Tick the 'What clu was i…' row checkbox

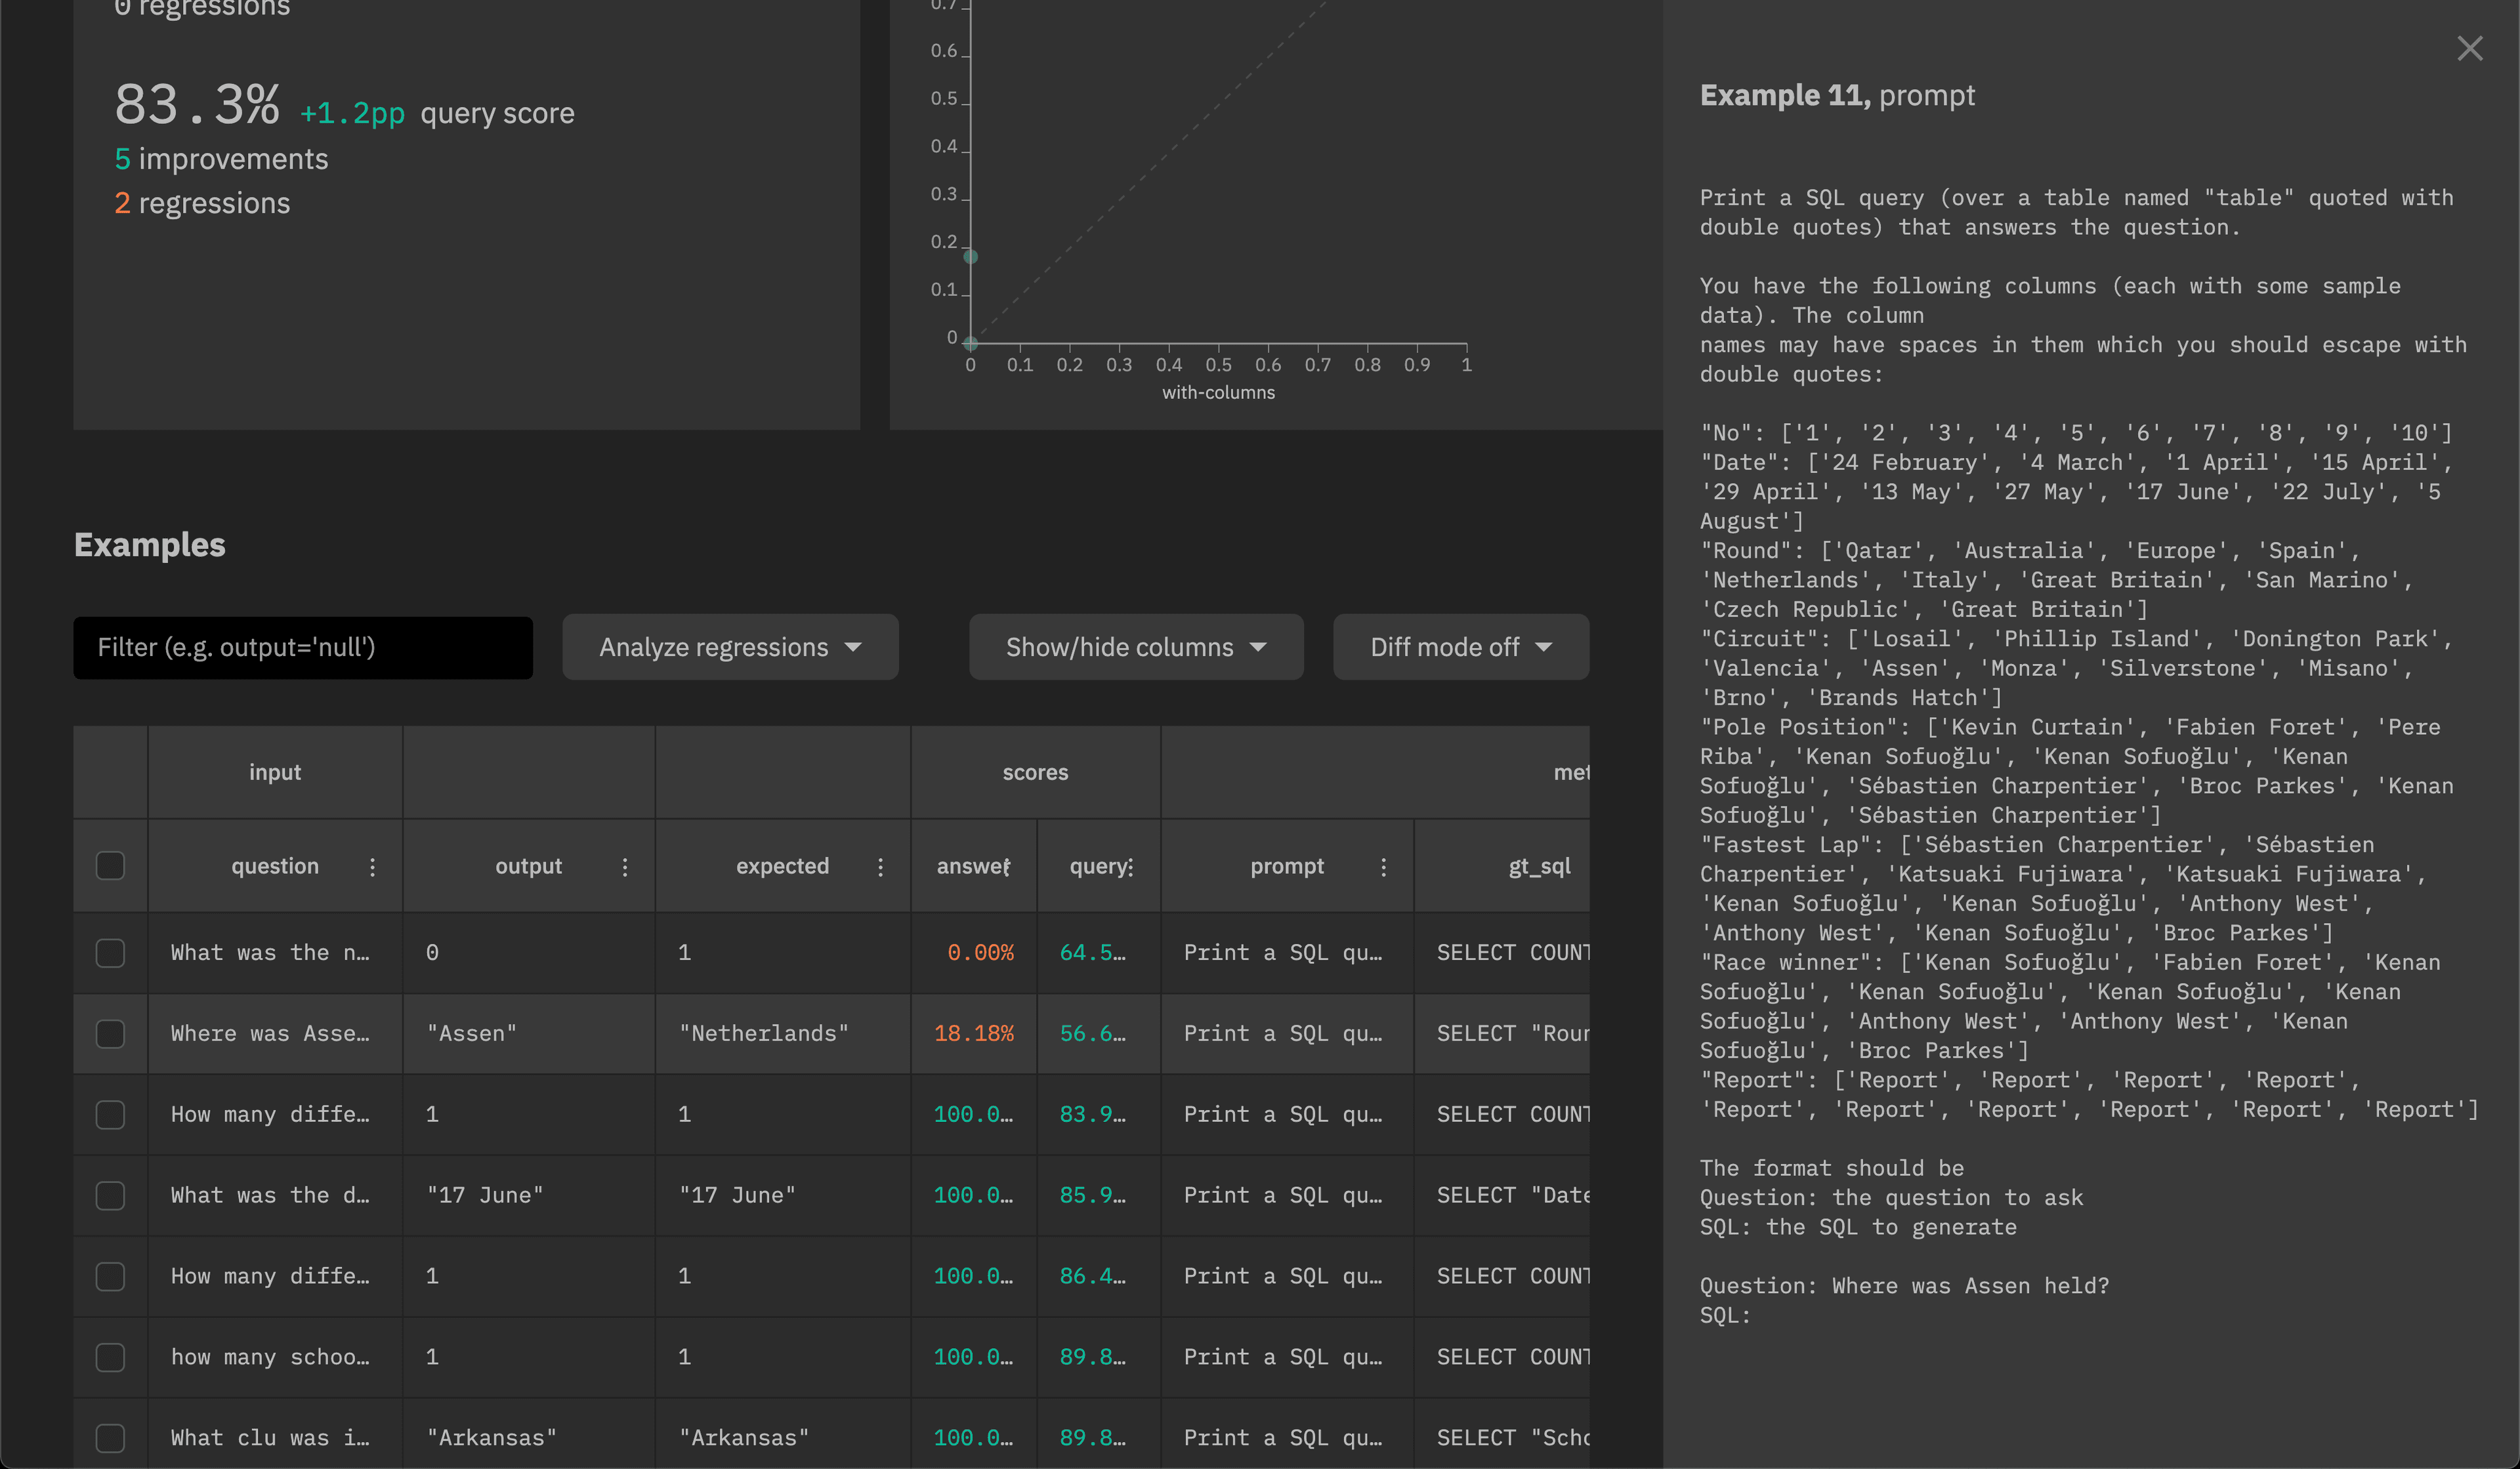pos(110,1438)
